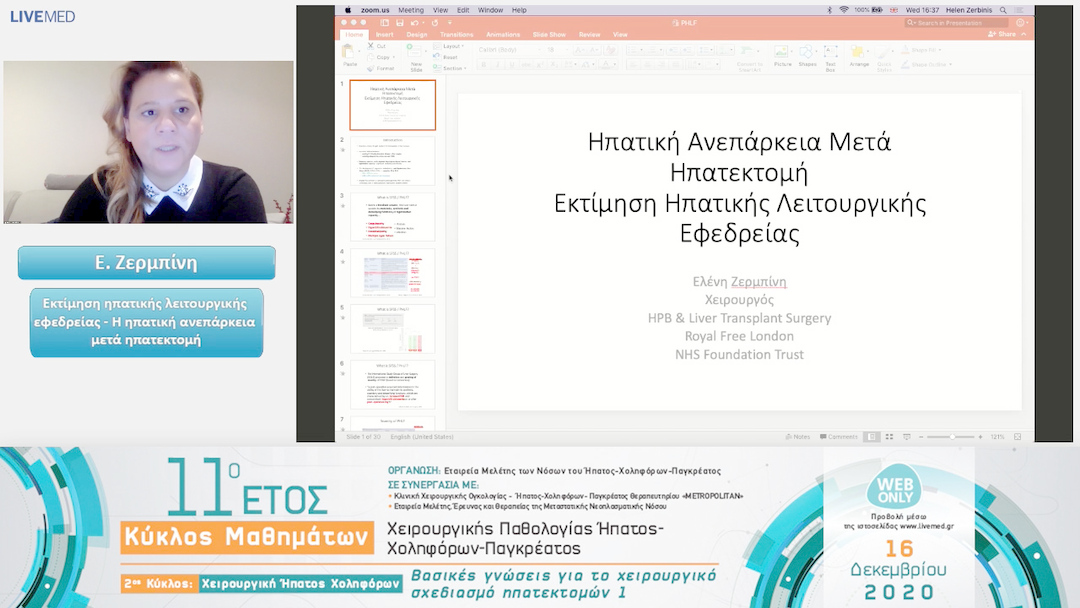This screenshot has height=608, width=1080.
Task: Click the Cut scissors icon
Action: pyautogui.click(x=371, y=46)
